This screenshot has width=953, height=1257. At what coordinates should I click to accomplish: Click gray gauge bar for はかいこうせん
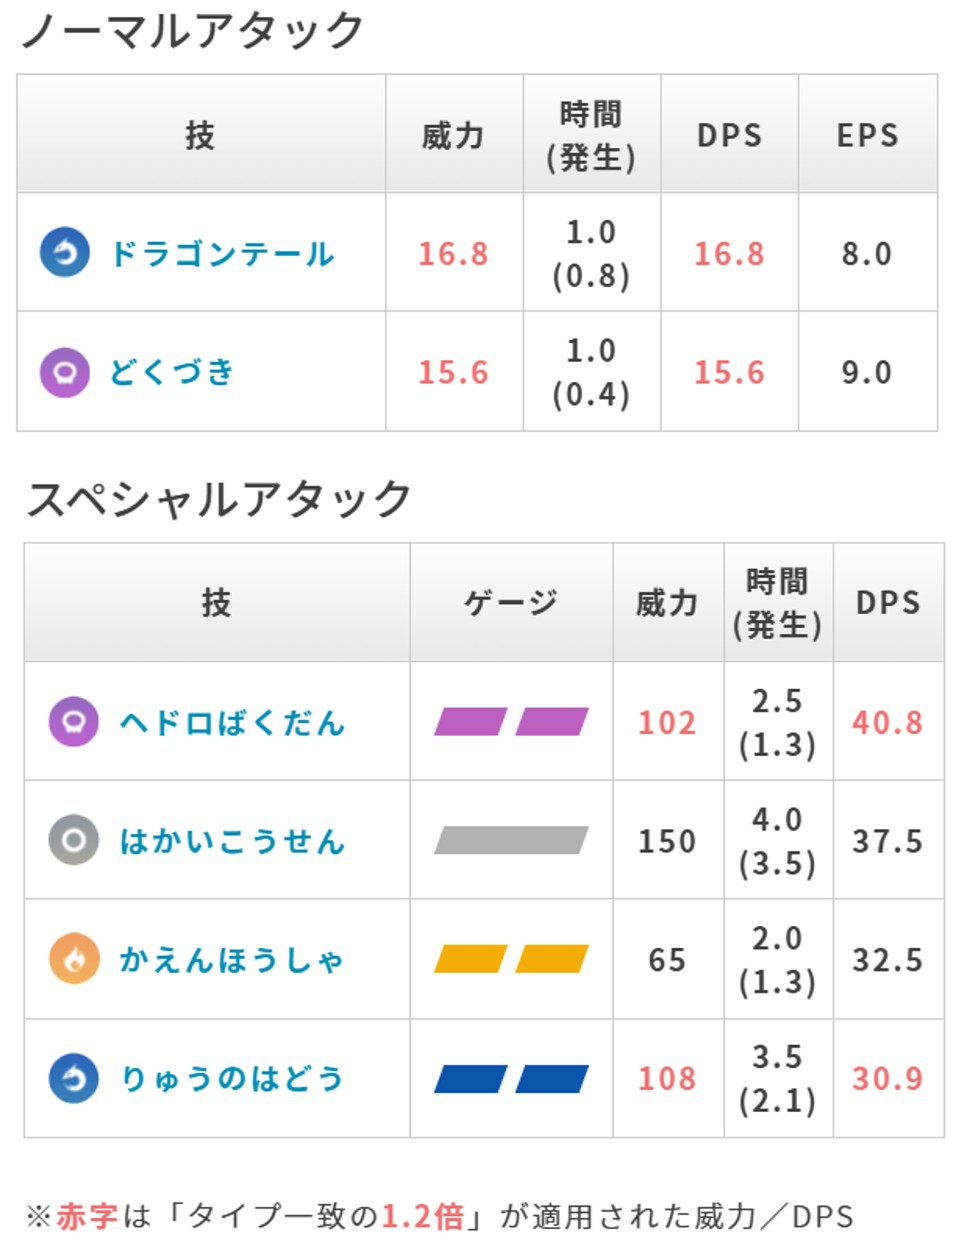(x=511, y=841)
